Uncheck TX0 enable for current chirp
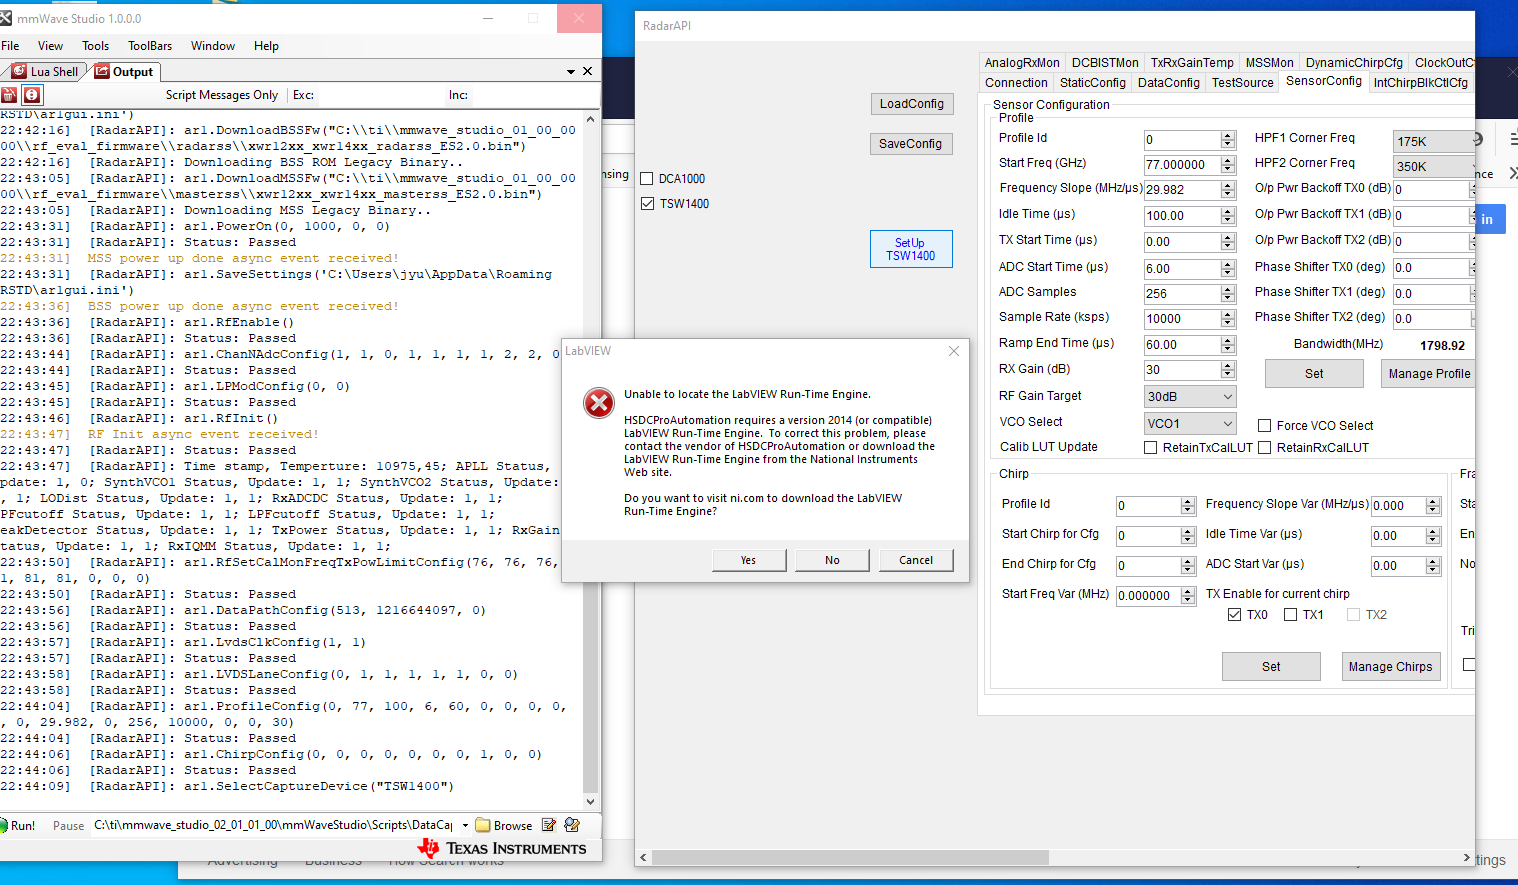 pos(1234,615)
